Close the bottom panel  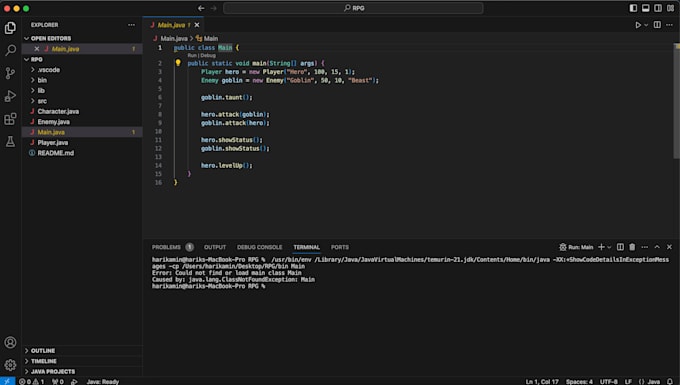point(669,247)
